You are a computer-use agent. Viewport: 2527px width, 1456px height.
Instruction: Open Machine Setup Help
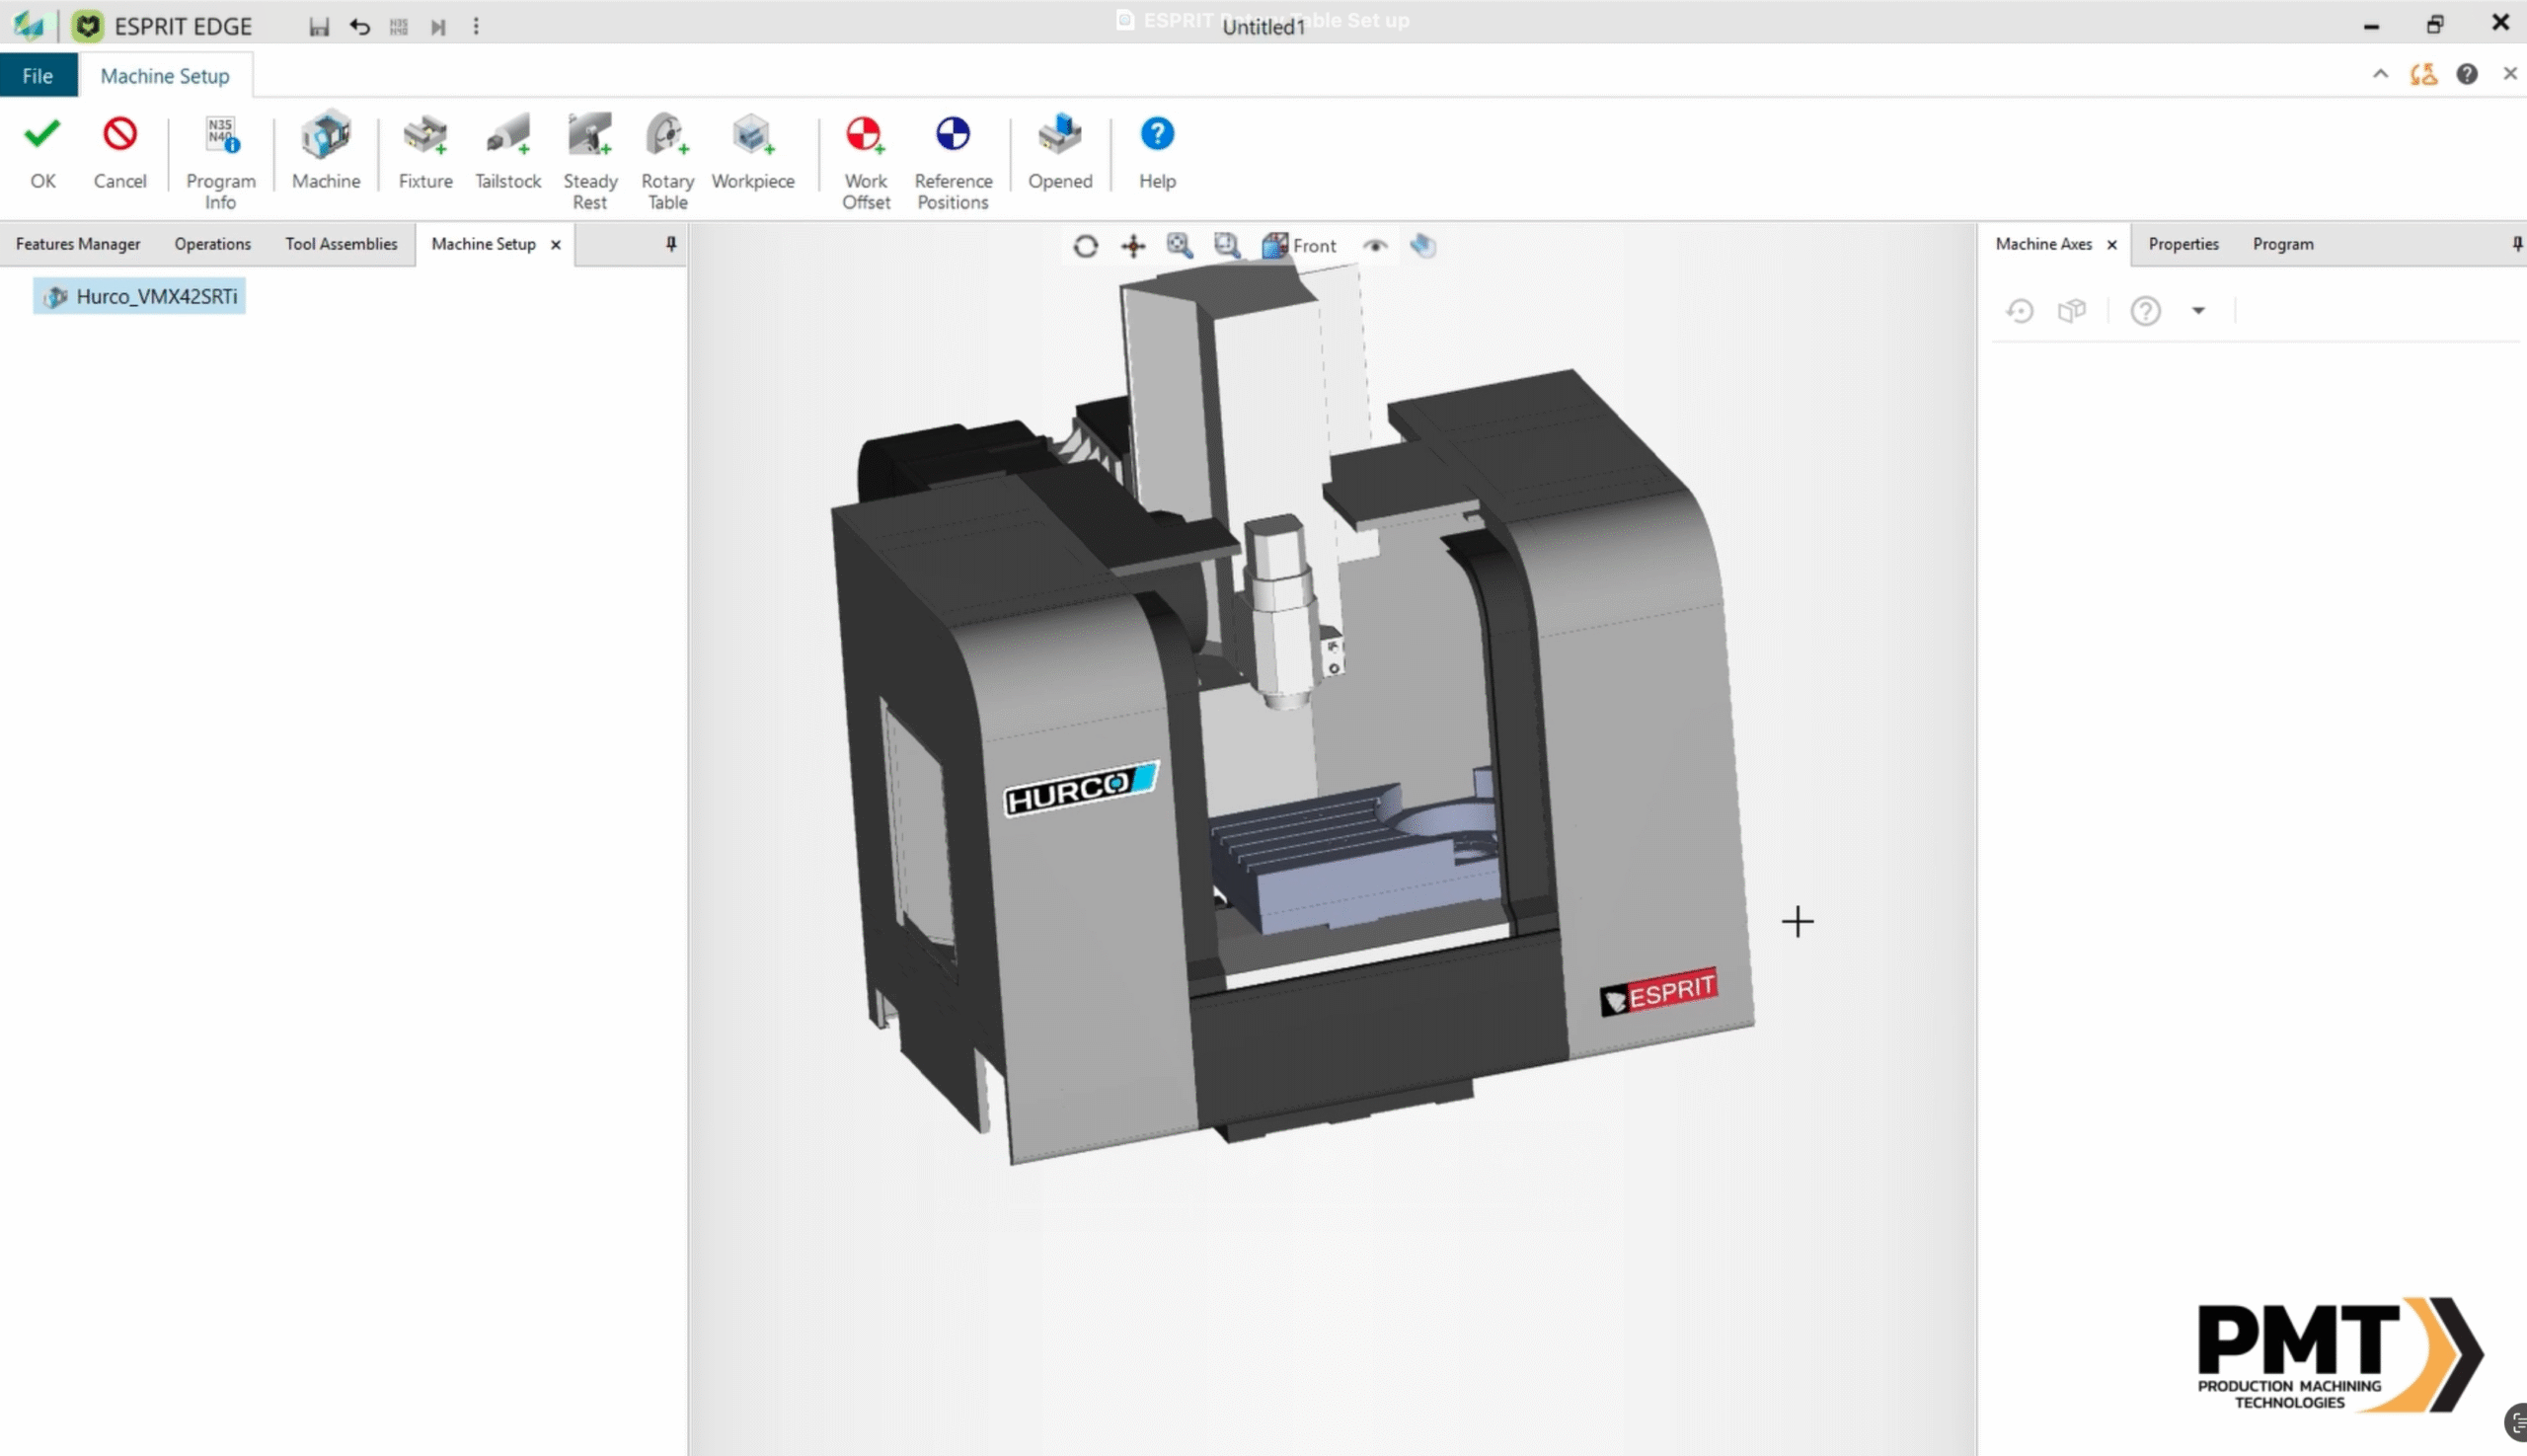pyautogui.click(x=1157, y=152)
